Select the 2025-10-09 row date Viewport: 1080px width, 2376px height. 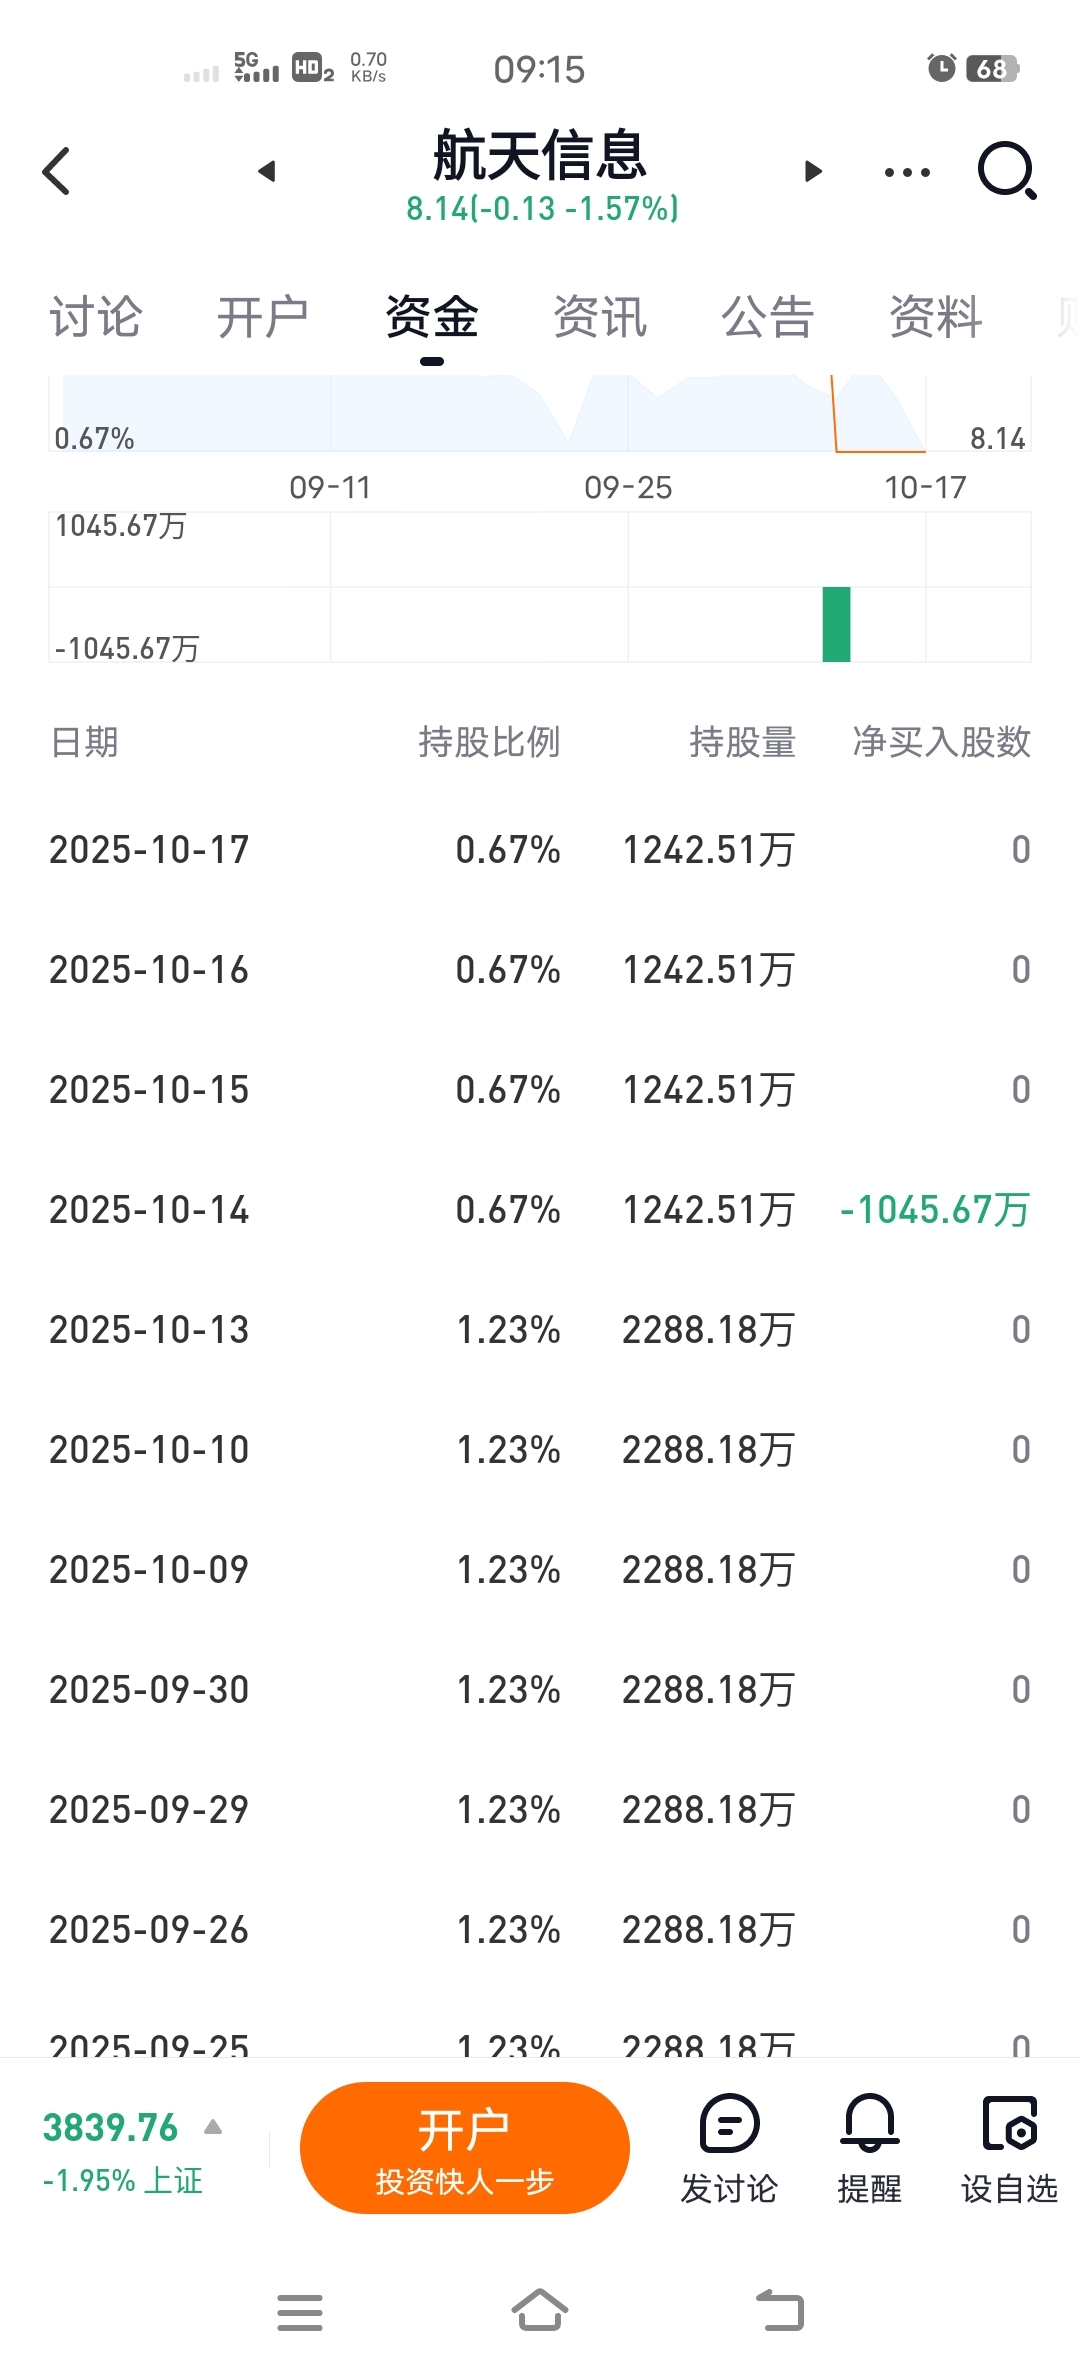tap(149, 1570)
